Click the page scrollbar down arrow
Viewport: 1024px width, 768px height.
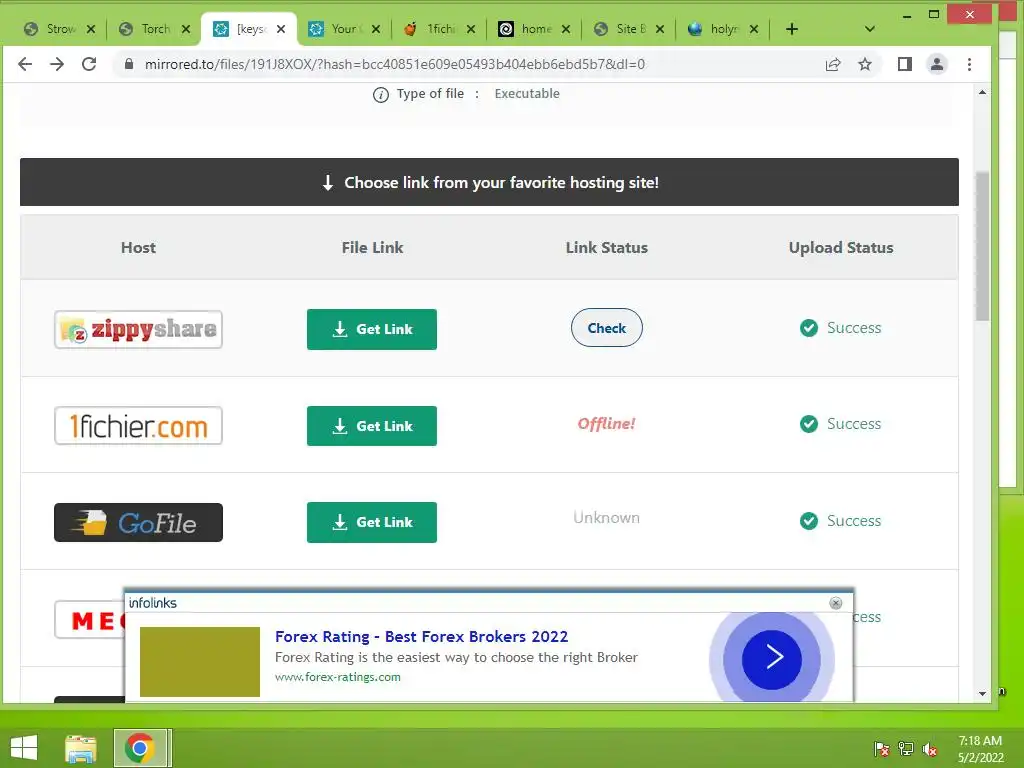pyautogui.click(x=982, y=693)
